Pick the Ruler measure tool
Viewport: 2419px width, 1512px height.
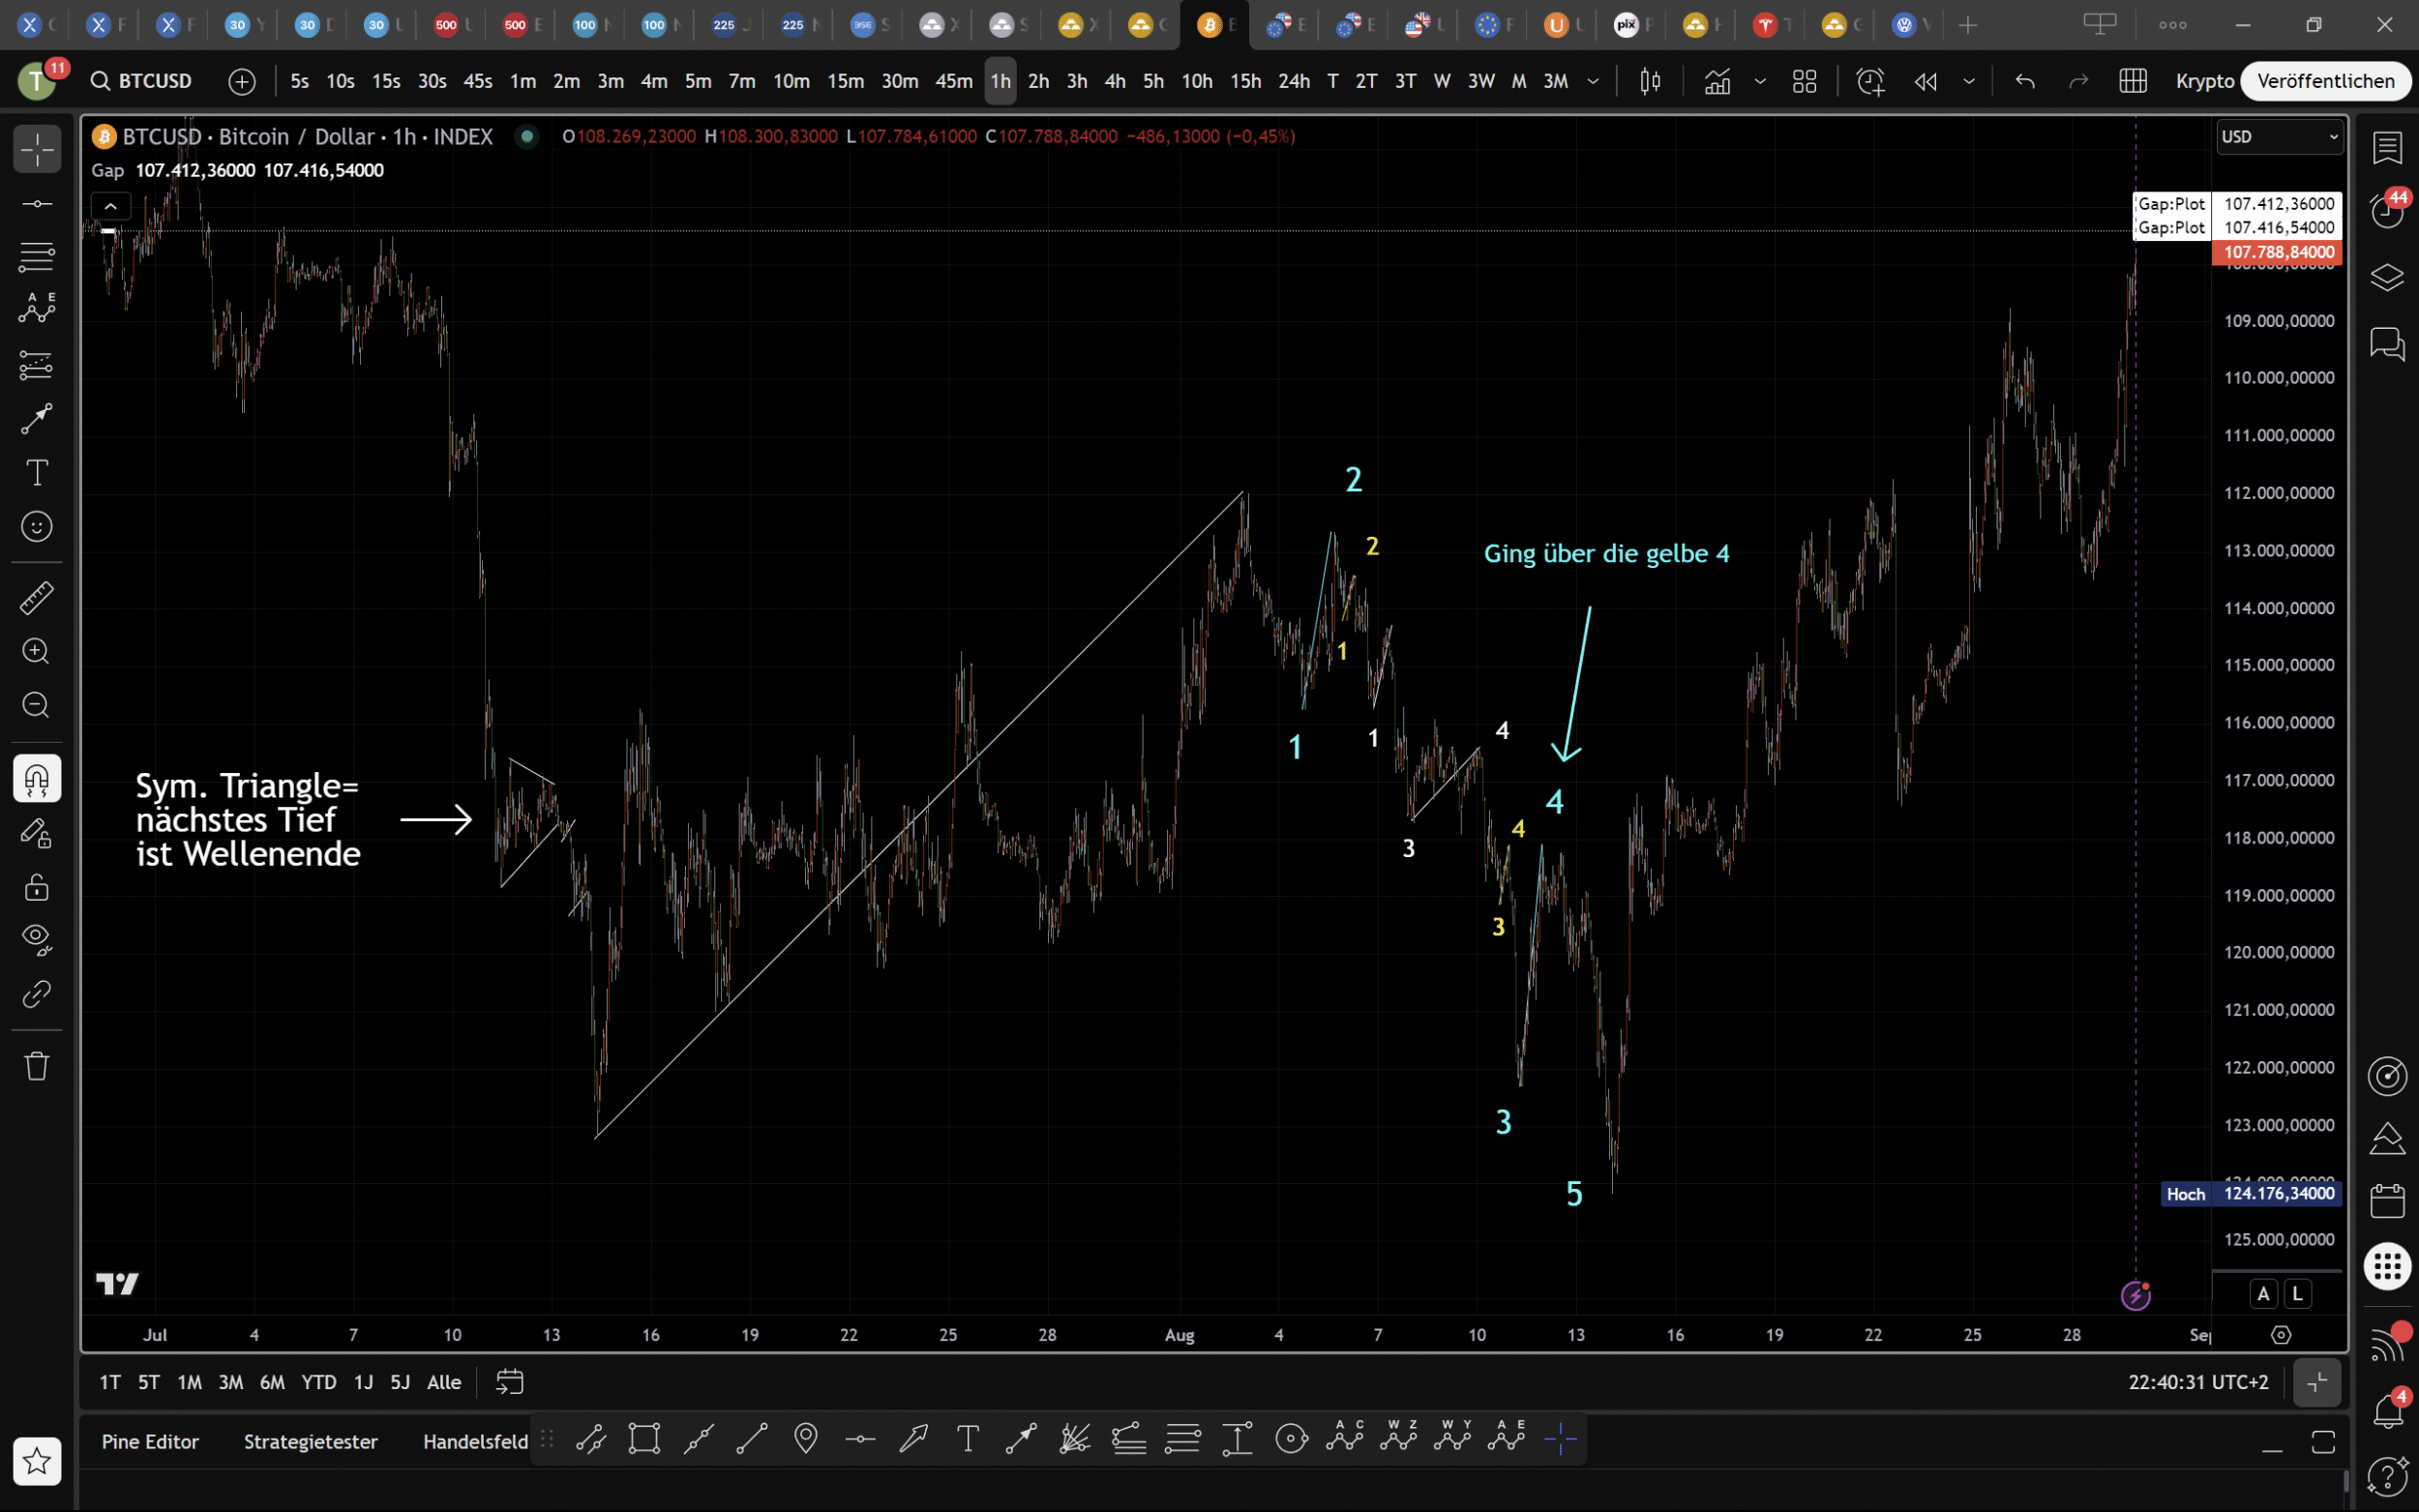(x=37, y=599)
